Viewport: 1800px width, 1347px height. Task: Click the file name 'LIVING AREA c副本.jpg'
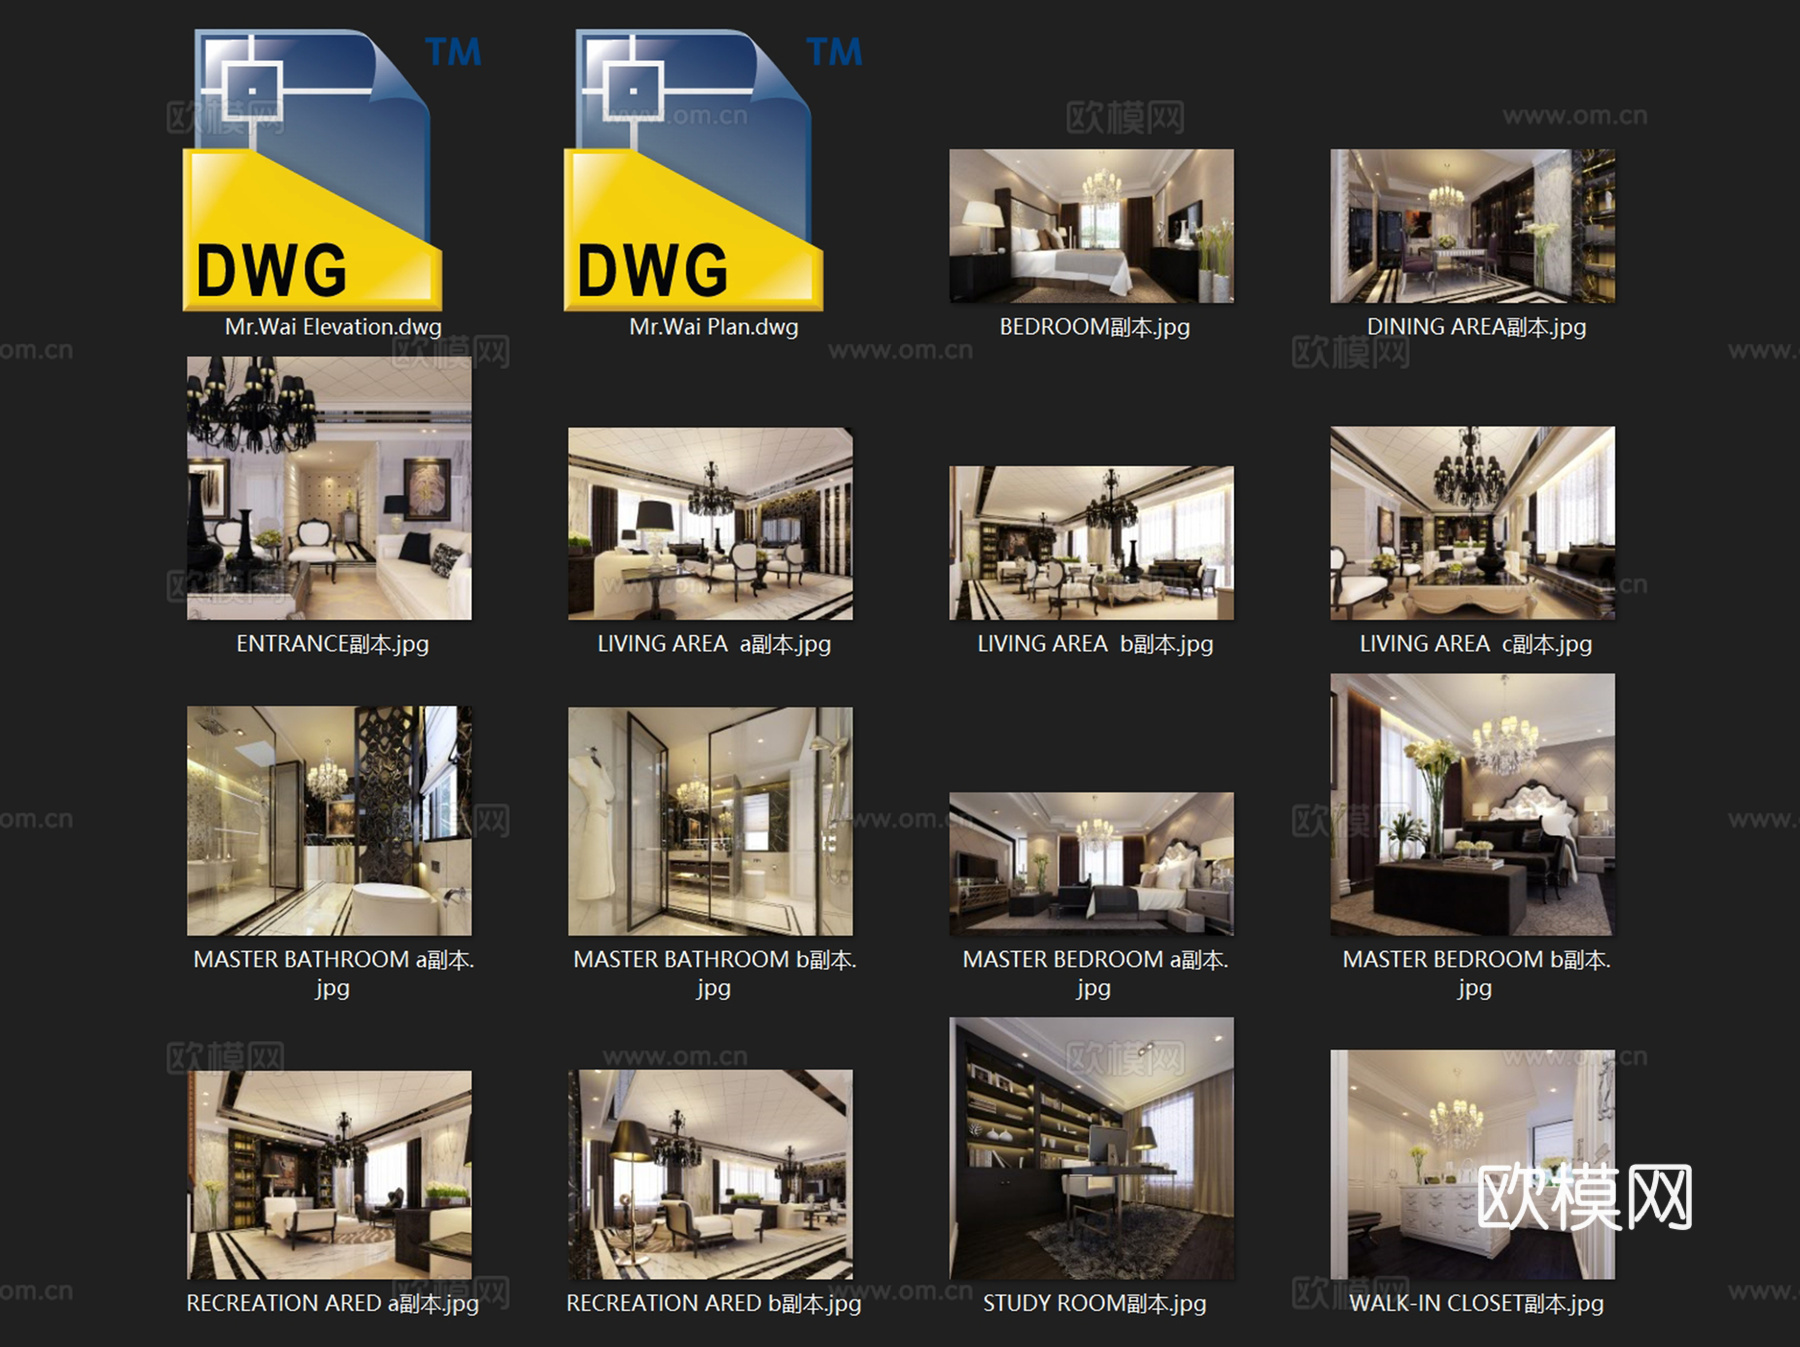click(1476, 644)
